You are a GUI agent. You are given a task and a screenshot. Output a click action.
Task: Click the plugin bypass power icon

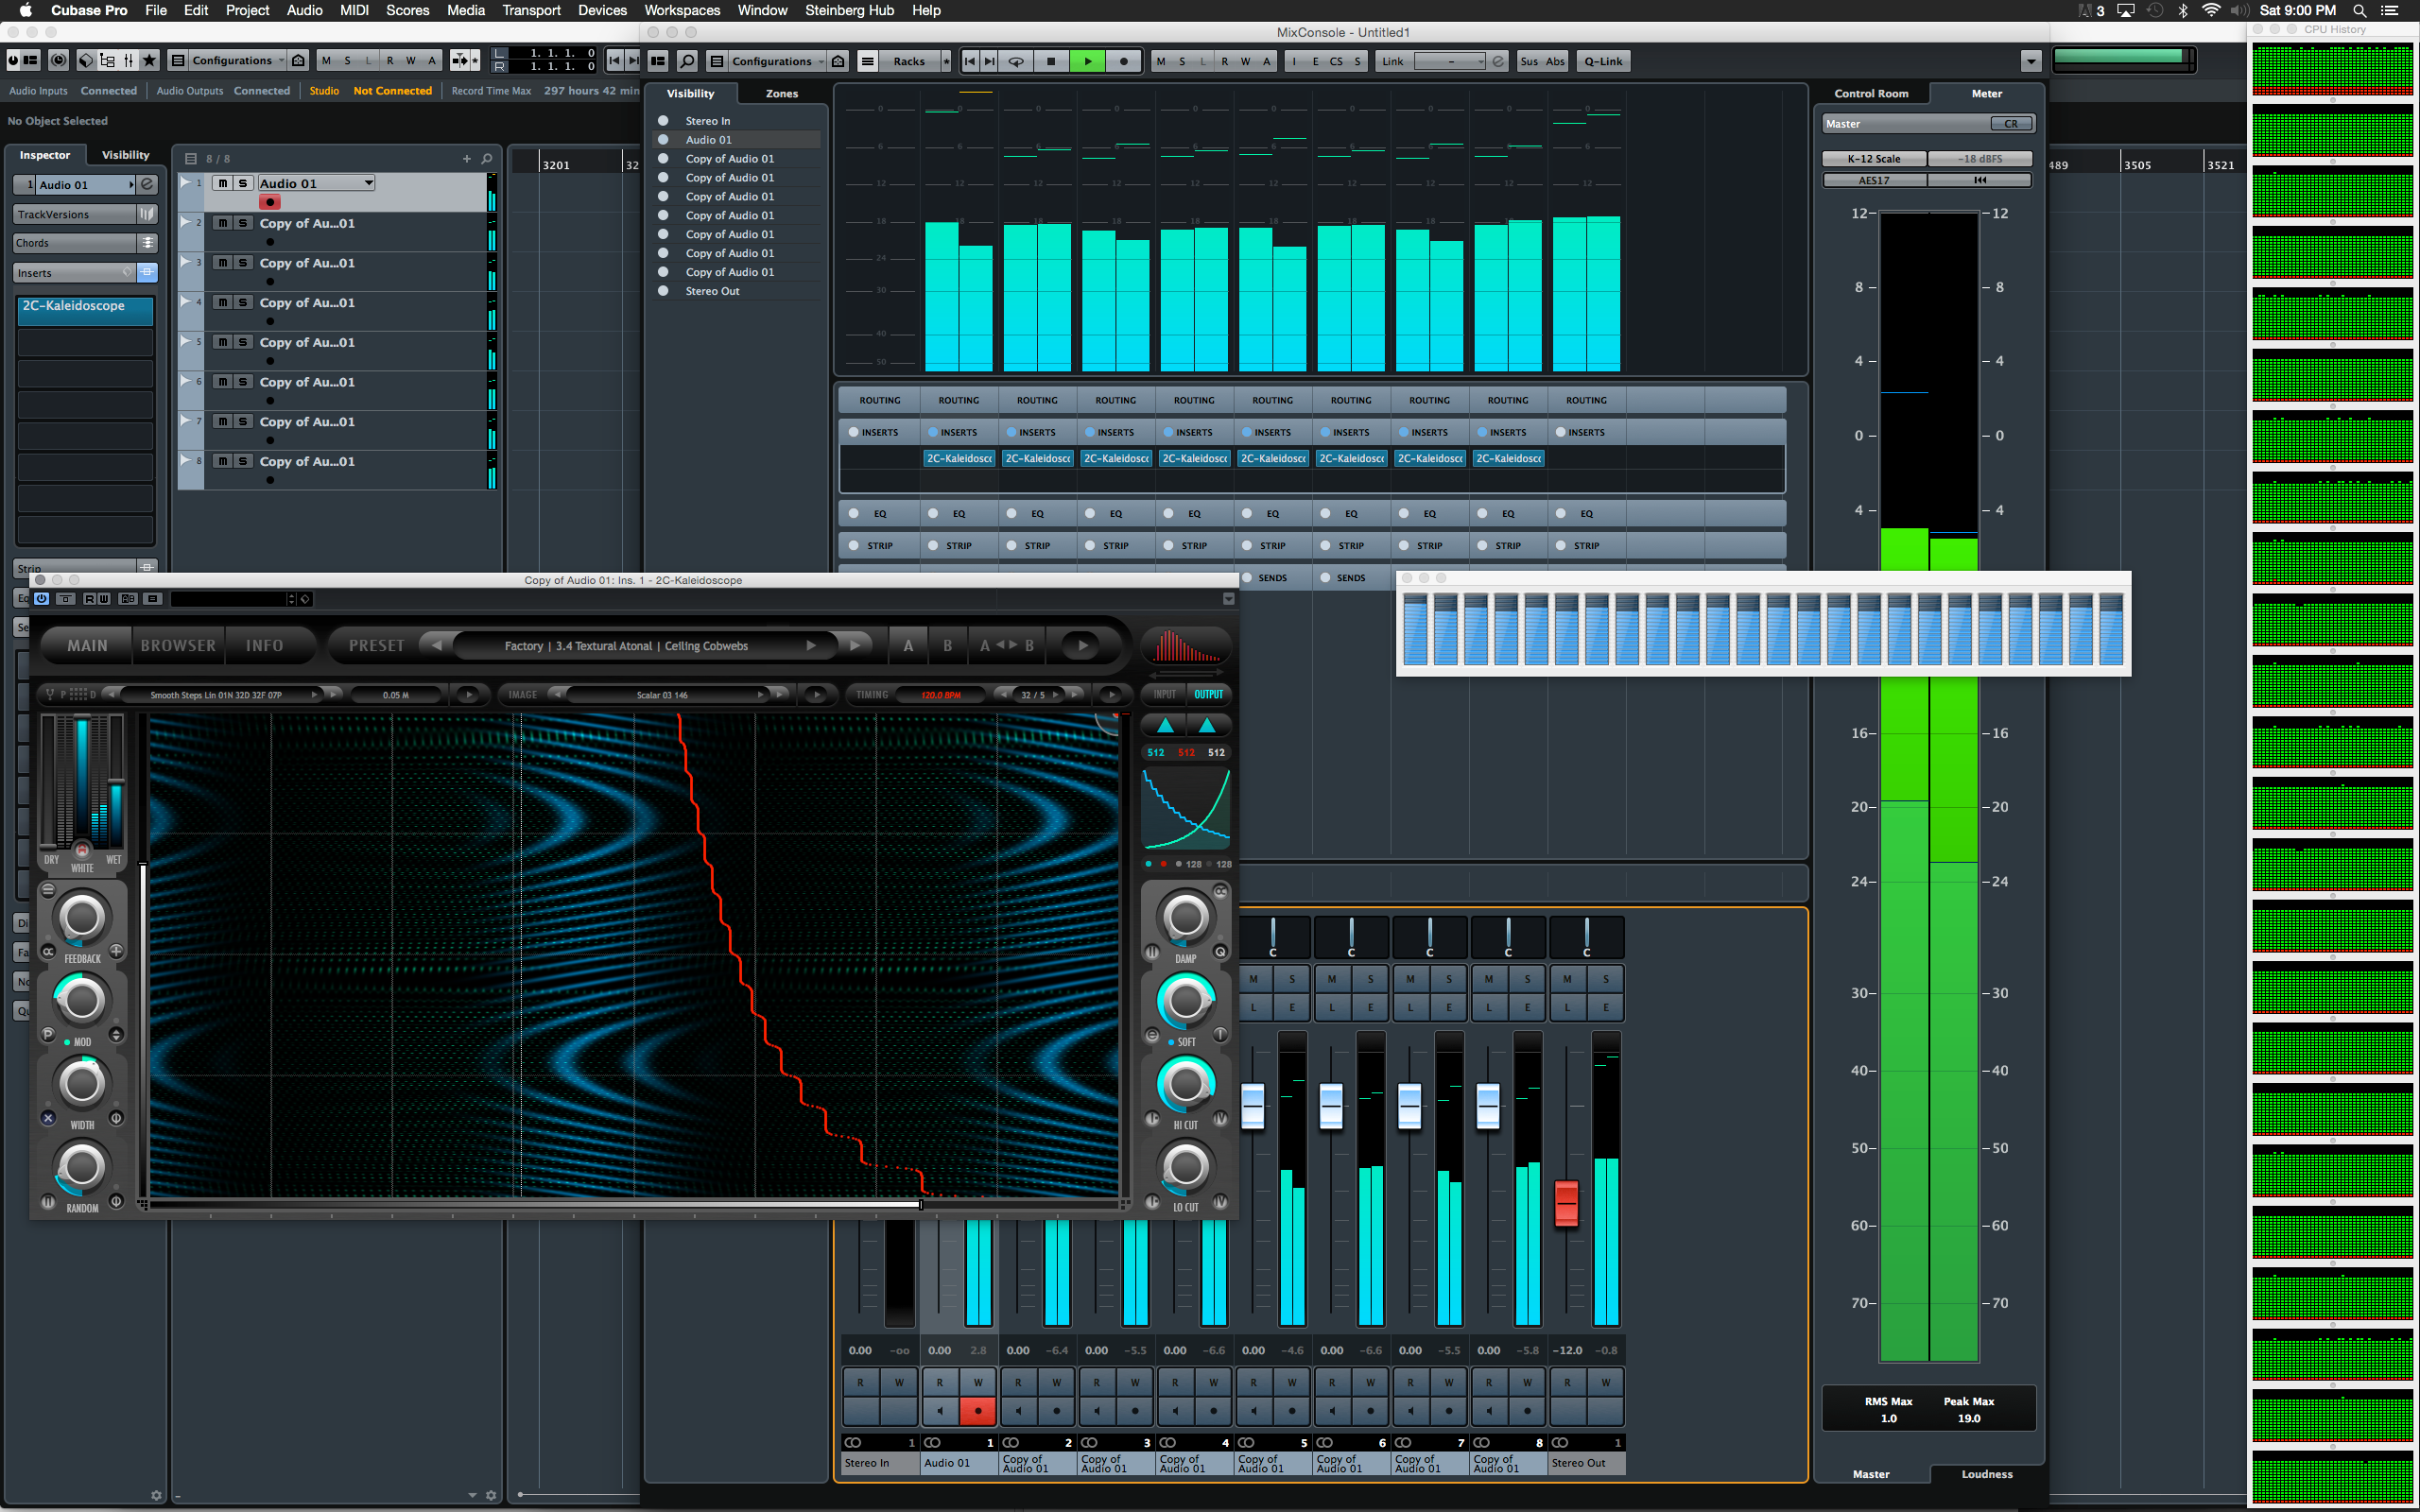pyautogui.click(x=41, y=599)
